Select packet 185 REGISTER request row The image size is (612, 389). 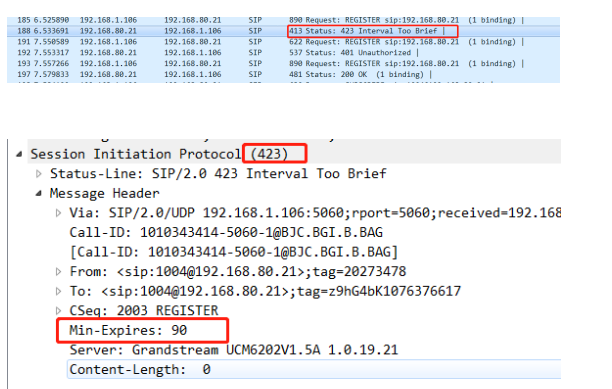(x=283, y=20)
